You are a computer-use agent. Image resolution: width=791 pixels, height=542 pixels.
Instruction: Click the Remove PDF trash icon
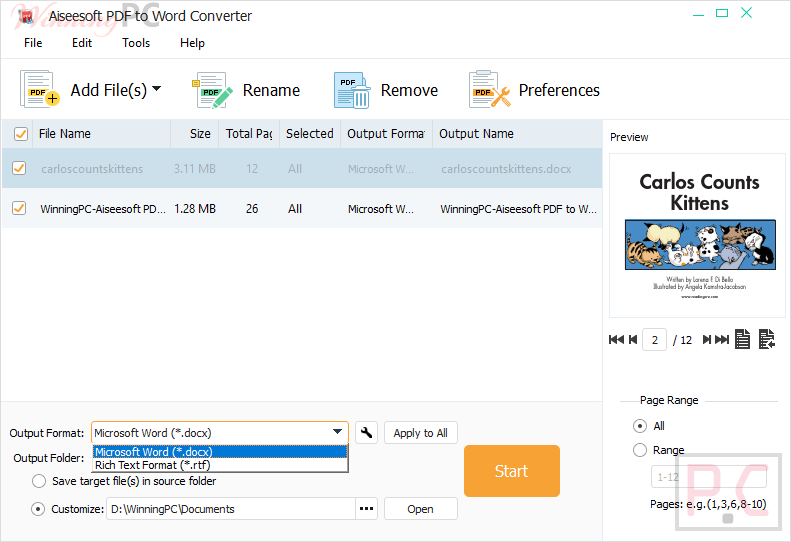coord(352,90)
